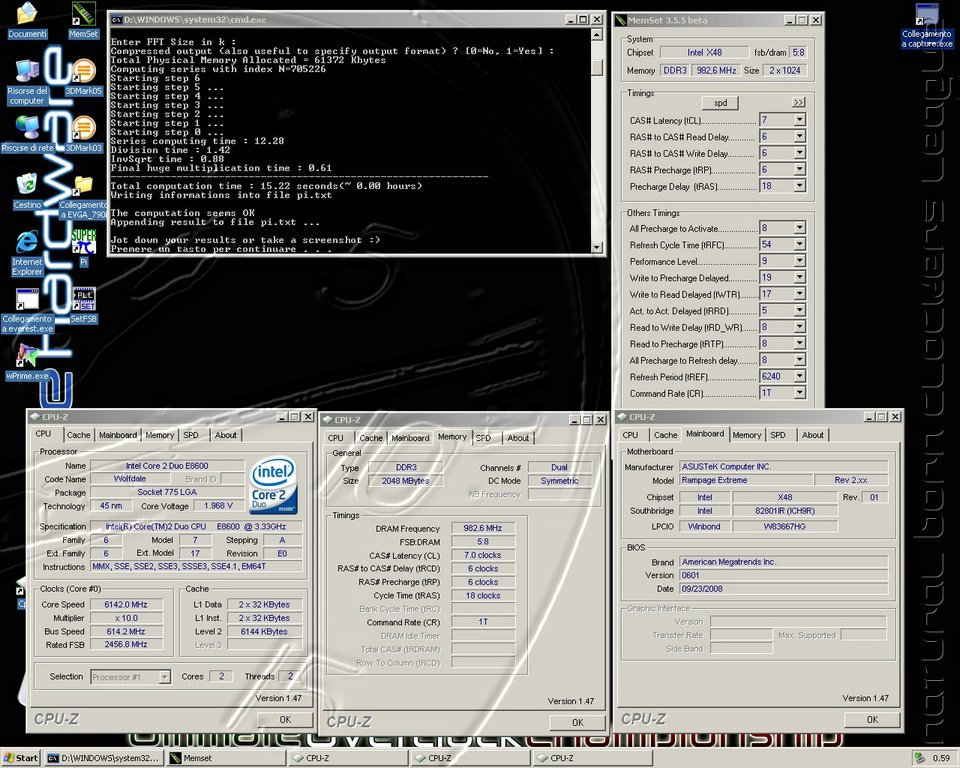Open the Refresh Period (tREF) dropdown
Image resolution: width=960 pixels, height=768 pixels.
pyautogui.click(x=800, y=377)
